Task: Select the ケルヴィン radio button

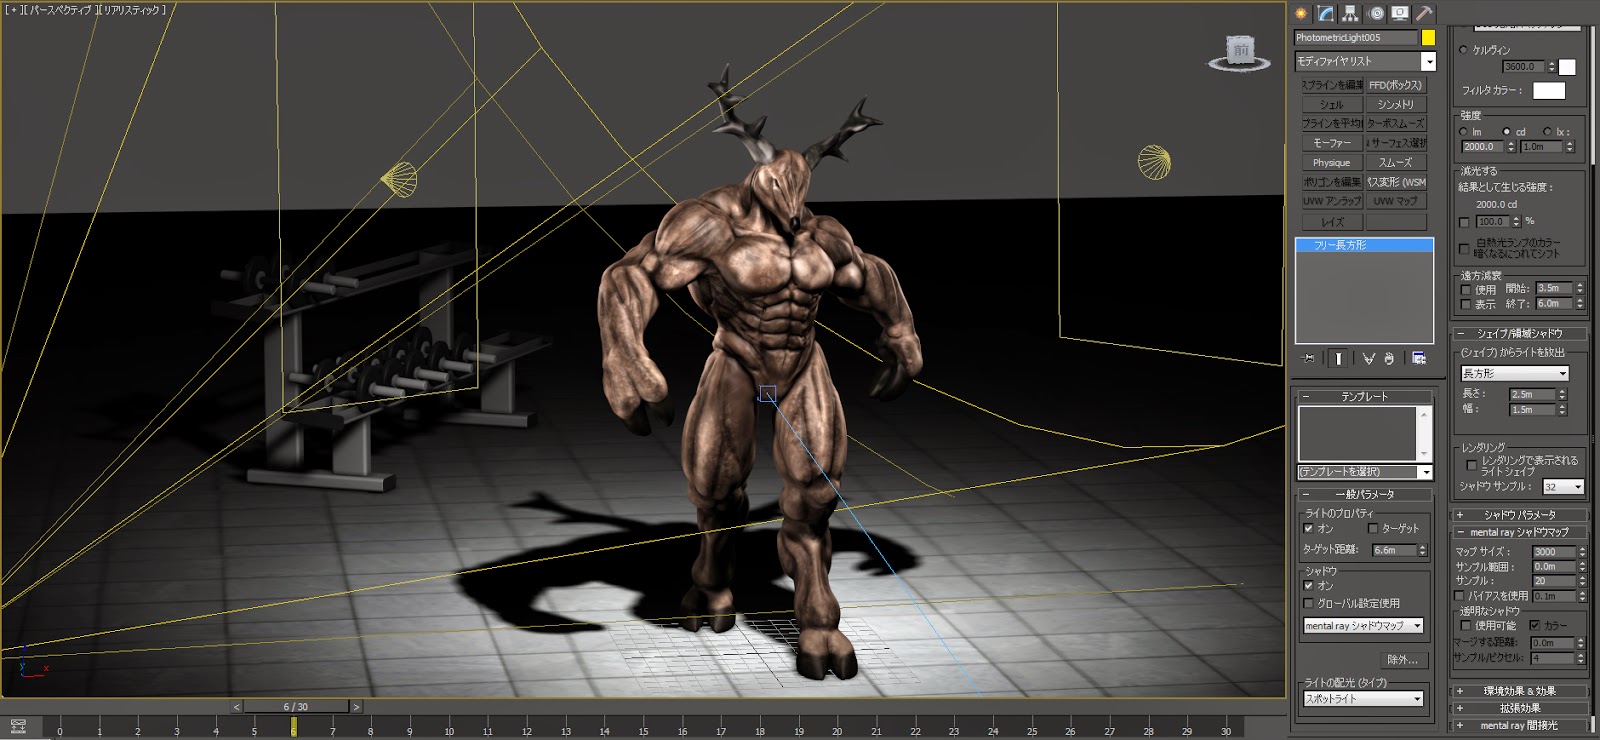Action: [x=1464, y=50]
